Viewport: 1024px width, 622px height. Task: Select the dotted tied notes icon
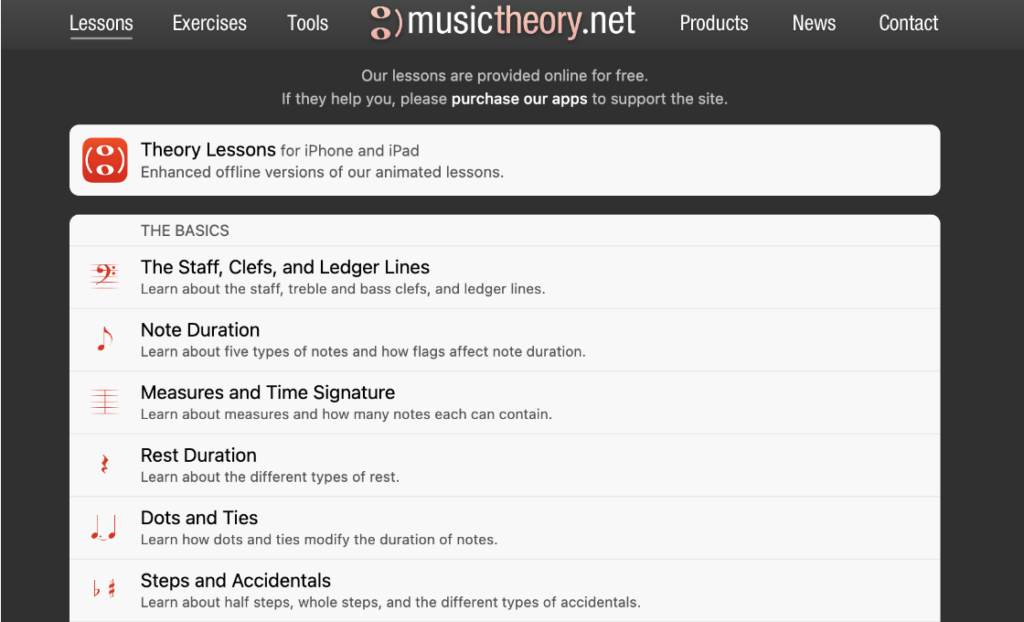coord(104,527)
